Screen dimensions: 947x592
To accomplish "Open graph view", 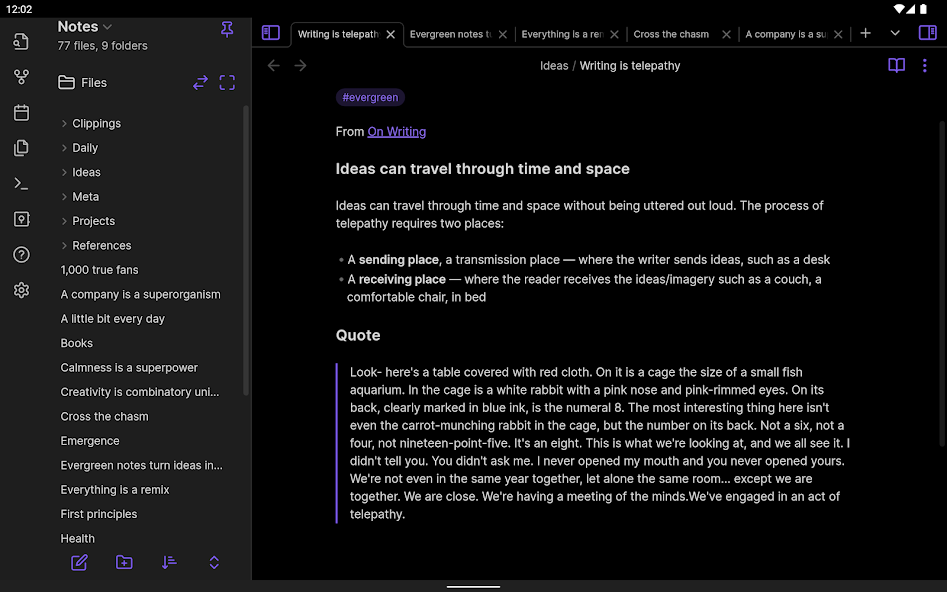I will pos(21,77).
